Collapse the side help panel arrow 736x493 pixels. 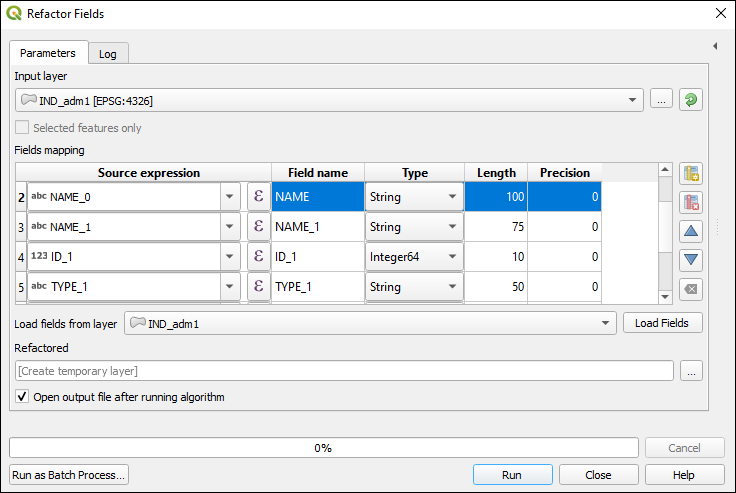point(715,46)
